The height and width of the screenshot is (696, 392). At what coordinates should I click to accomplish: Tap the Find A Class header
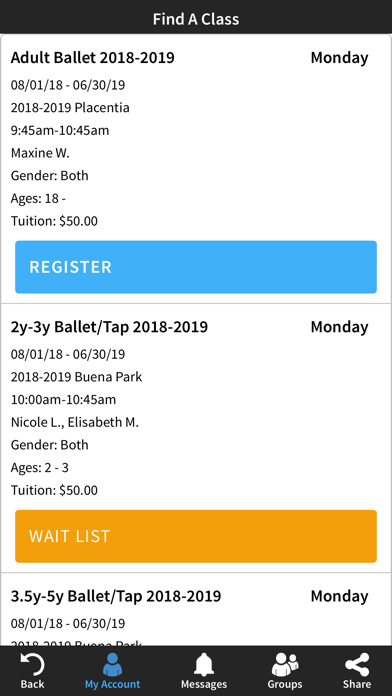point(196,19)
